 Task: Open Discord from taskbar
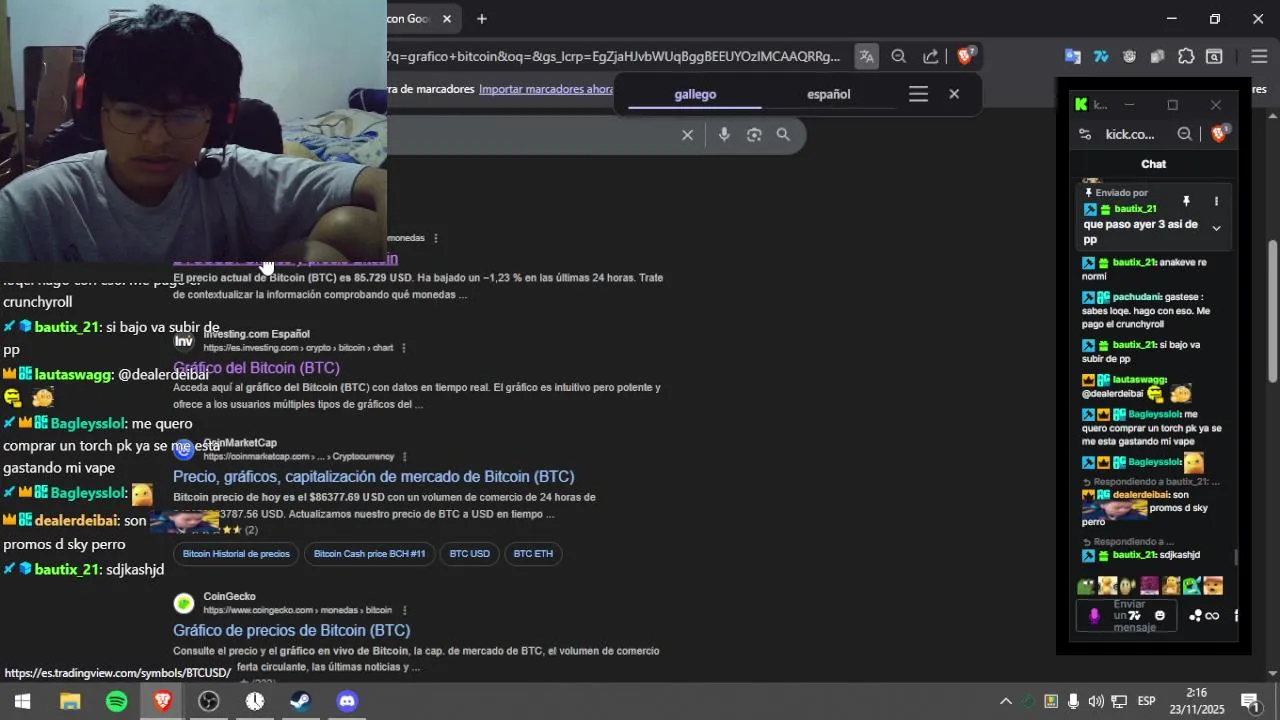point(346,701)
